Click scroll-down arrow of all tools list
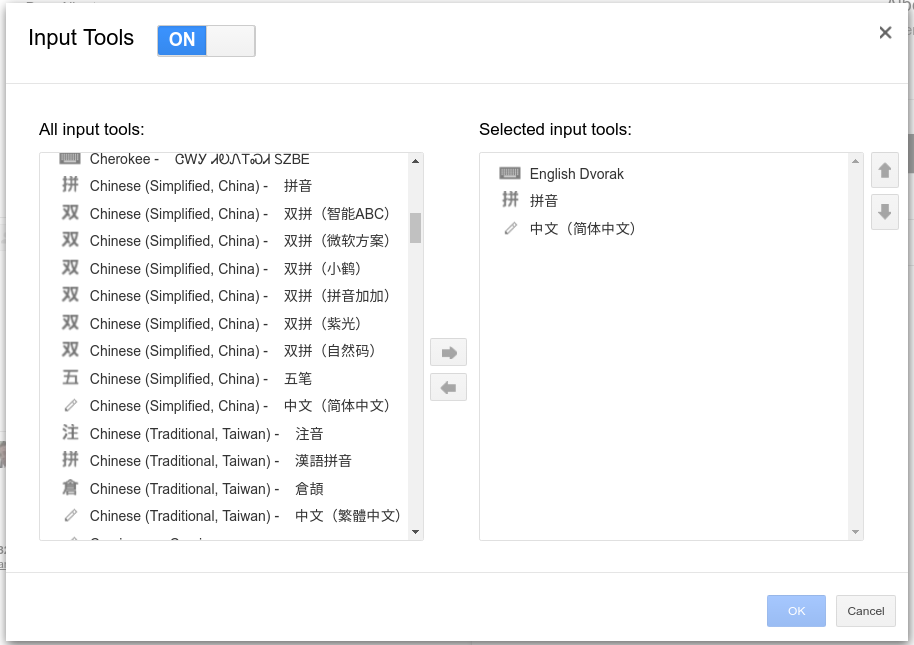This screenshot has height=645, width=914. 415,532
